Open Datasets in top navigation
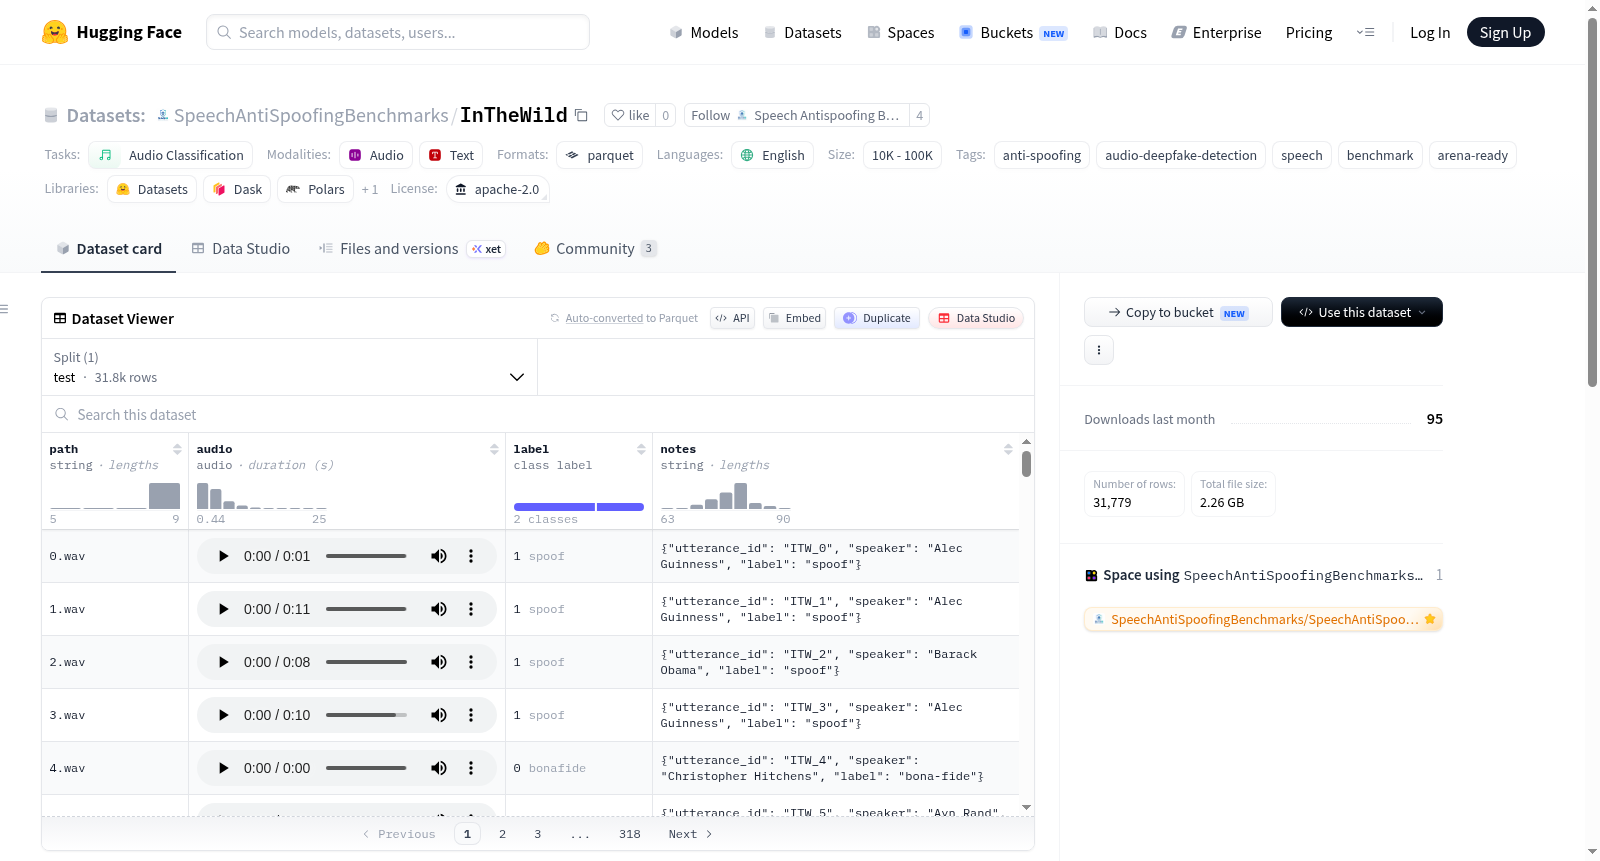 point(802,33)
